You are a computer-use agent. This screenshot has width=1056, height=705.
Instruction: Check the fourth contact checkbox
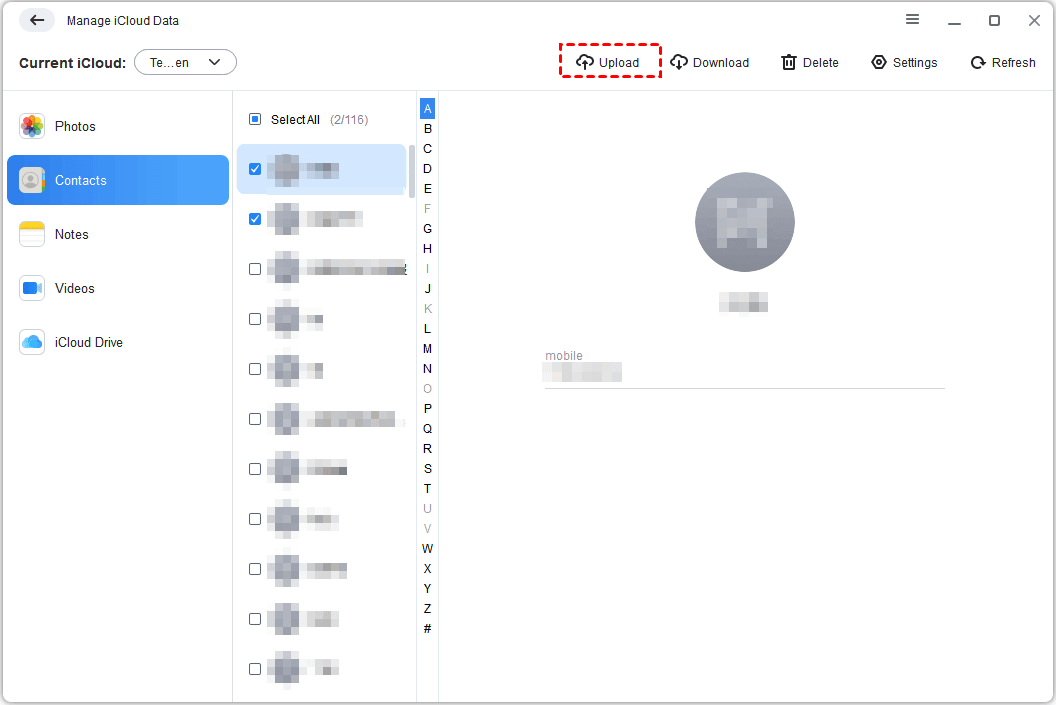255,319
